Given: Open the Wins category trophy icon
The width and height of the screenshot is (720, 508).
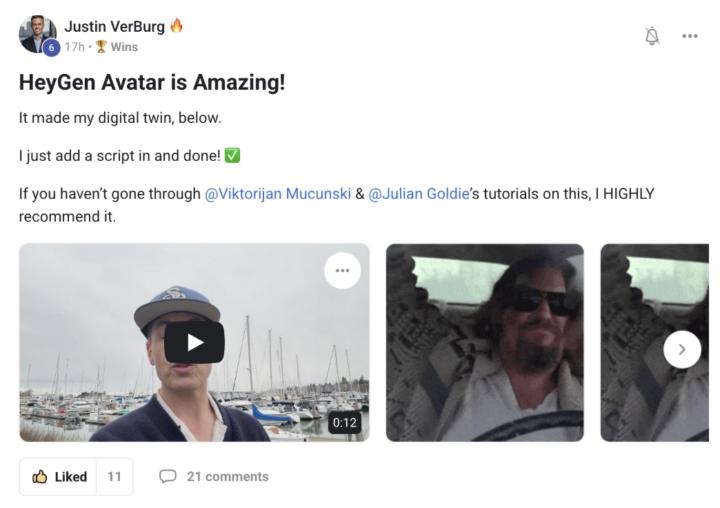Looking at the screenshot, I should point(101,47).
